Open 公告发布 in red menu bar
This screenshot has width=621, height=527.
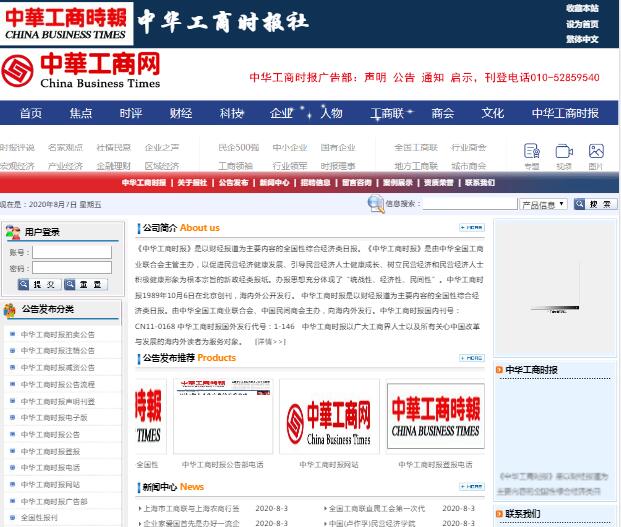click(233, 183)
